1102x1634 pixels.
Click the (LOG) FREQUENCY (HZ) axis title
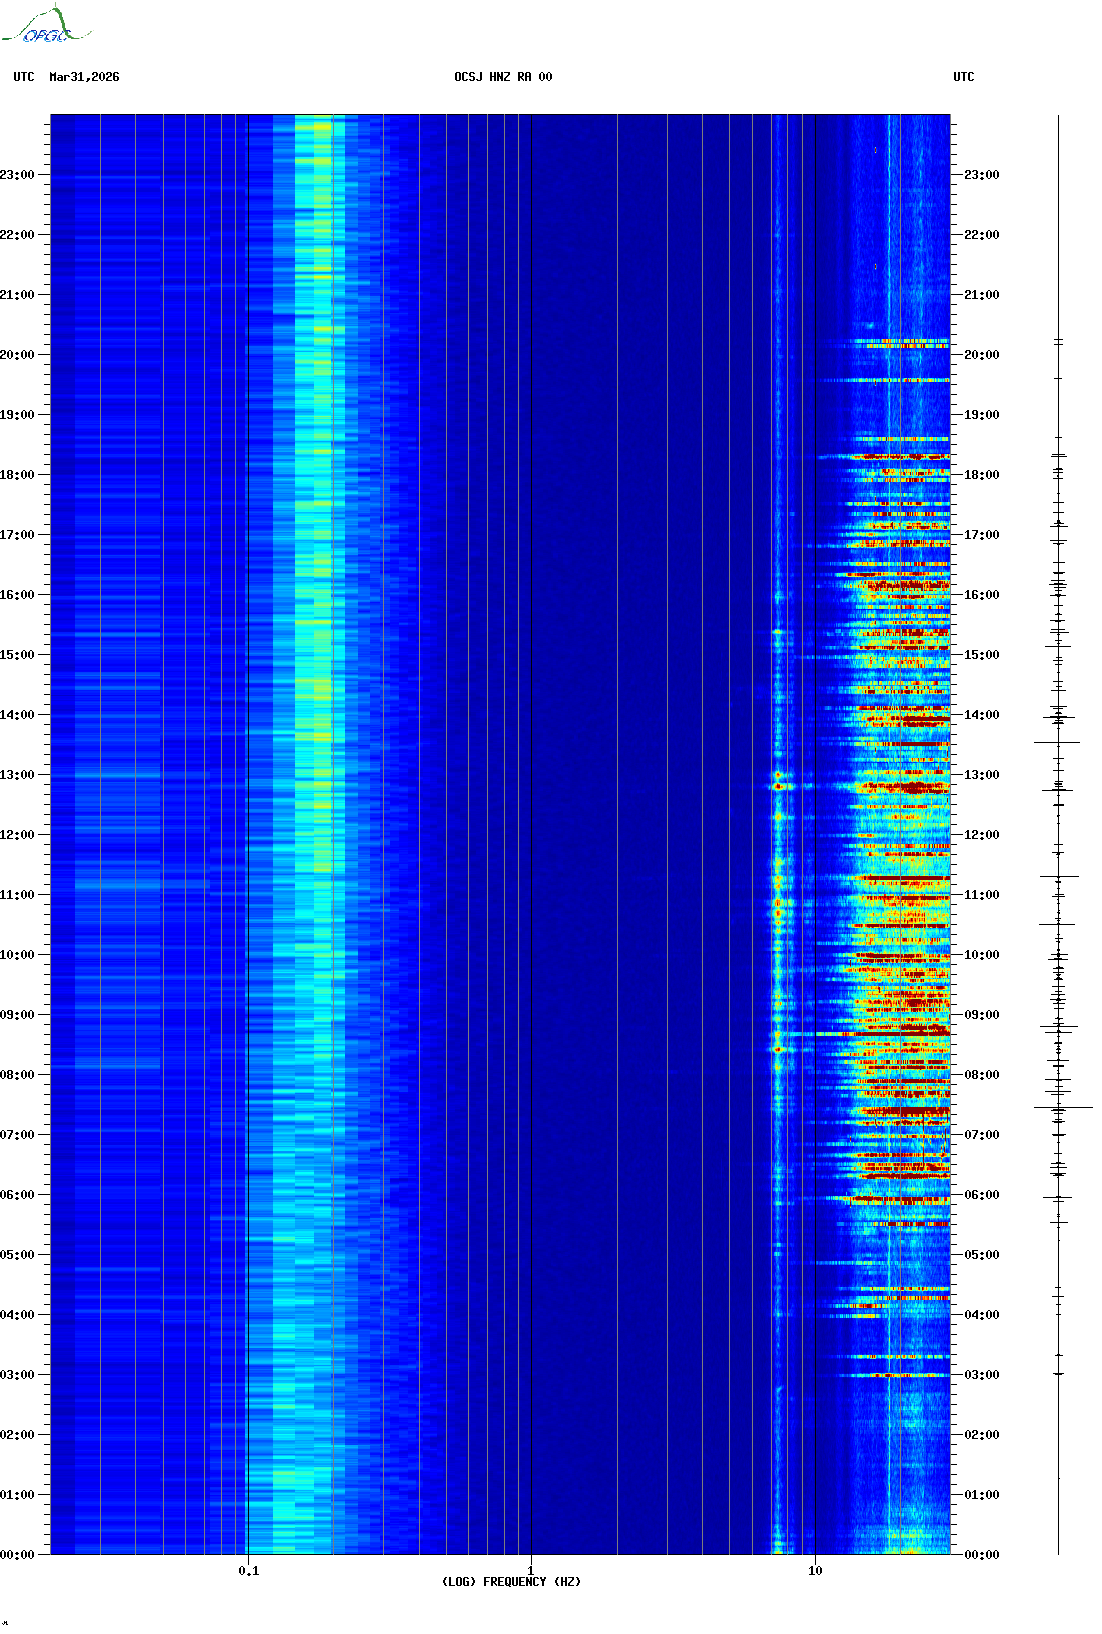(511, 1582)
